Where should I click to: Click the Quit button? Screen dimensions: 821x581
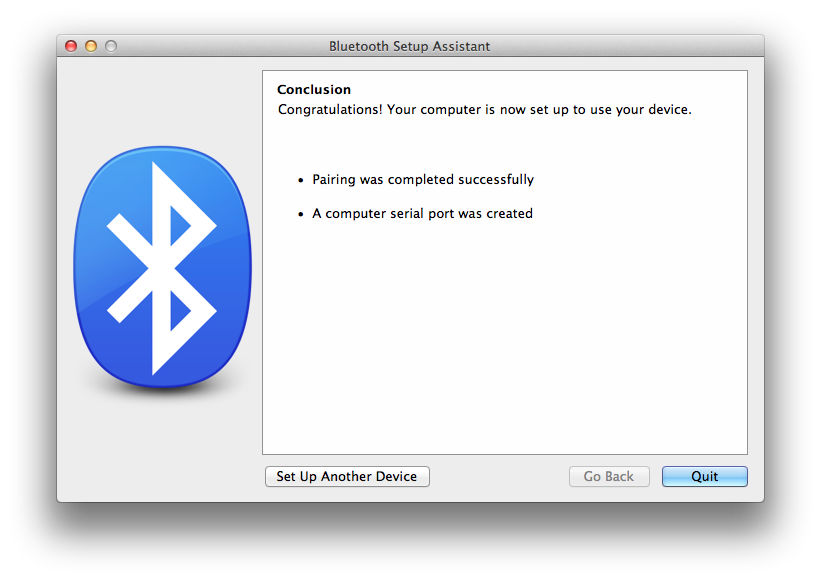coord(704,476)
